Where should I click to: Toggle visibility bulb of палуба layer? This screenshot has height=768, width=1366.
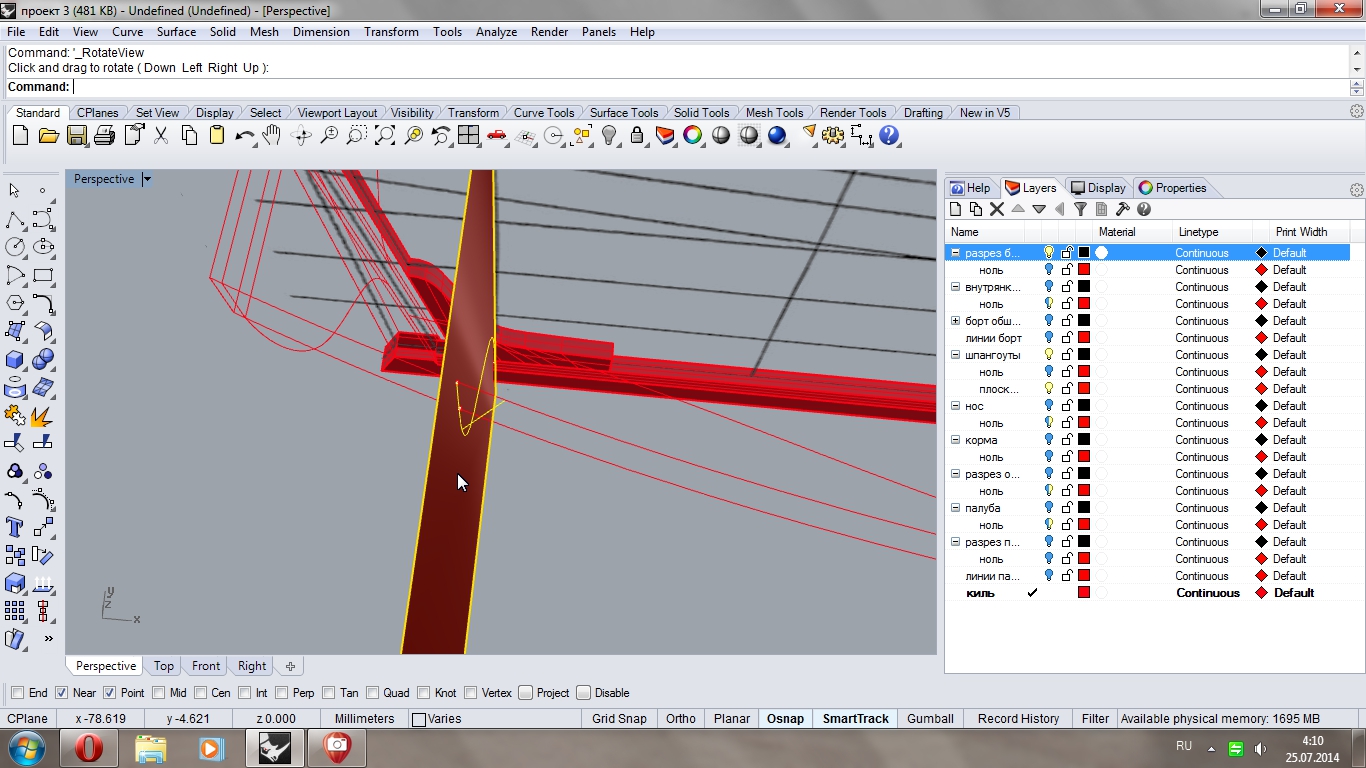tap(1049, 508)
